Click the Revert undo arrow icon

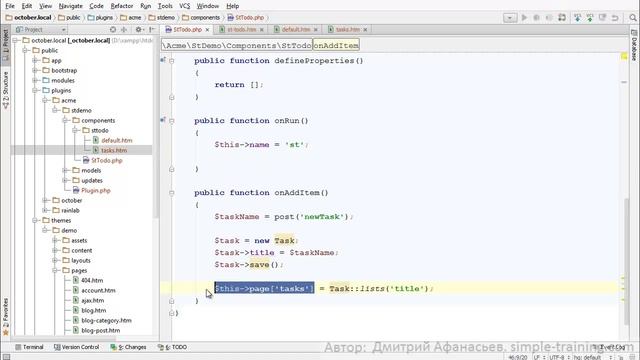615,18
